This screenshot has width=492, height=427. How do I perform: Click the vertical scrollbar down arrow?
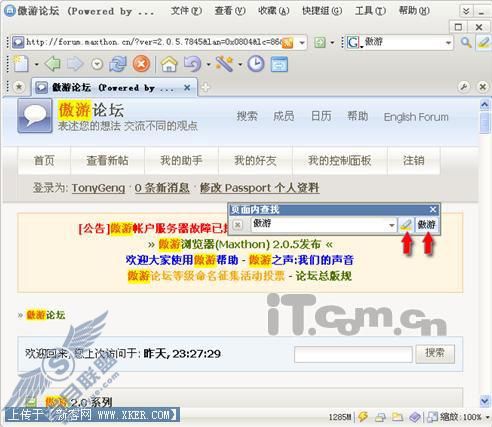point(484,400)
